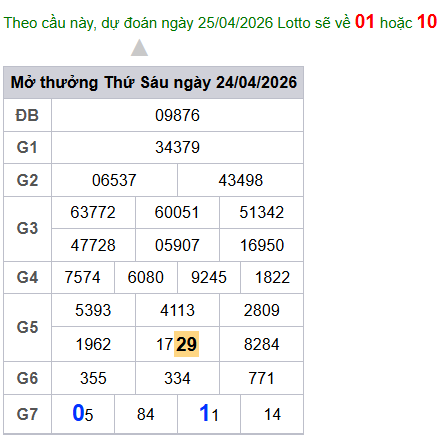Click the G4 row label
This screenshot has height=440, width=440.
[x=27, y=277]
